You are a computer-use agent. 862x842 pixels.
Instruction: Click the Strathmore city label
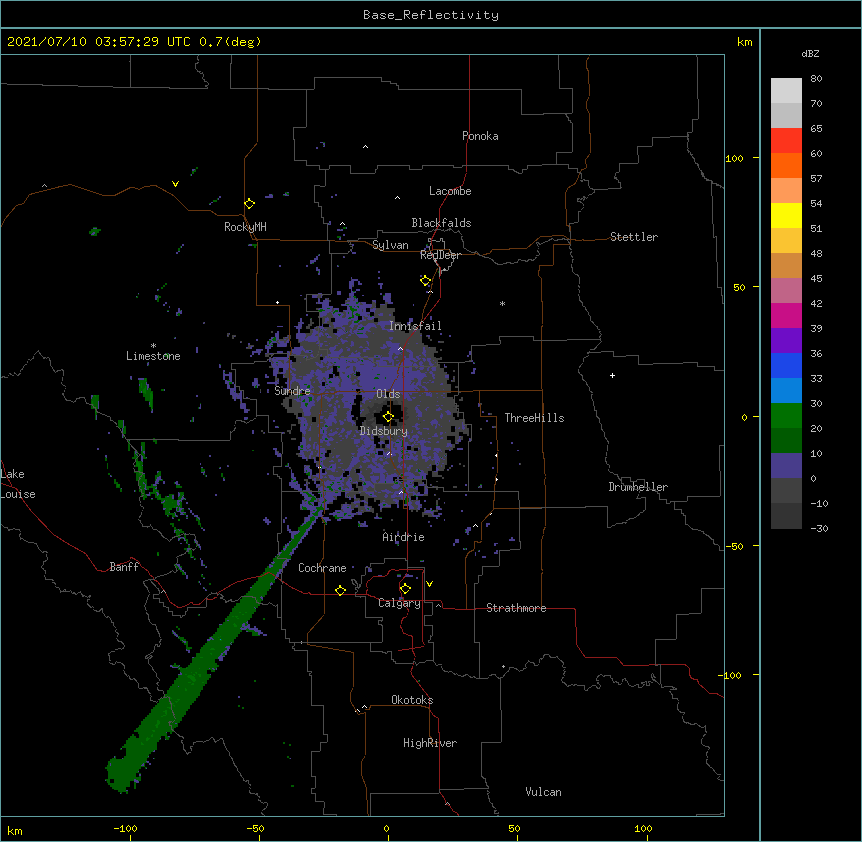[x=516, y=608]
